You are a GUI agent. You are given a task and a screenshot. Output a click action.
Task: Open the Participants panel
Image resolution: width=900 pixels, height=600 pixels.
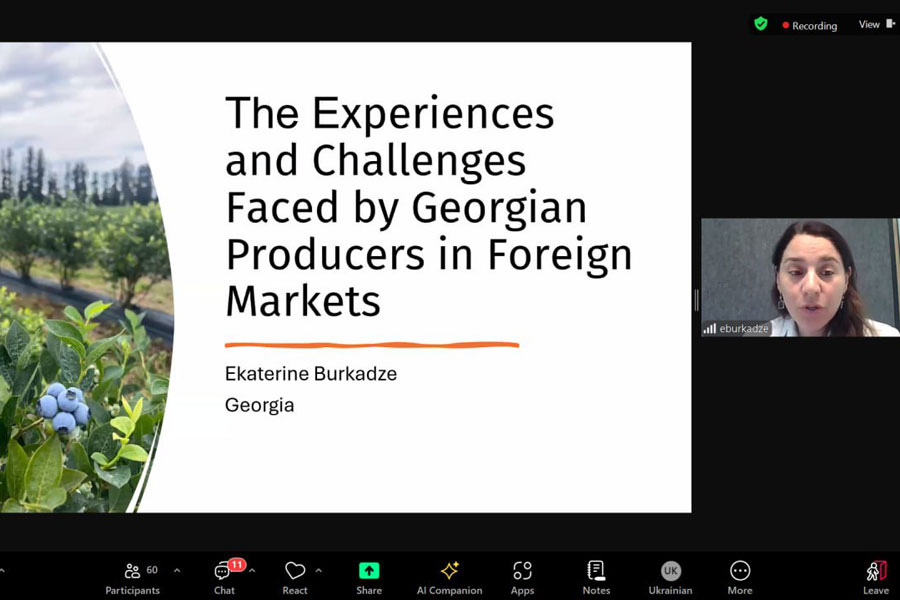point(132,576)
